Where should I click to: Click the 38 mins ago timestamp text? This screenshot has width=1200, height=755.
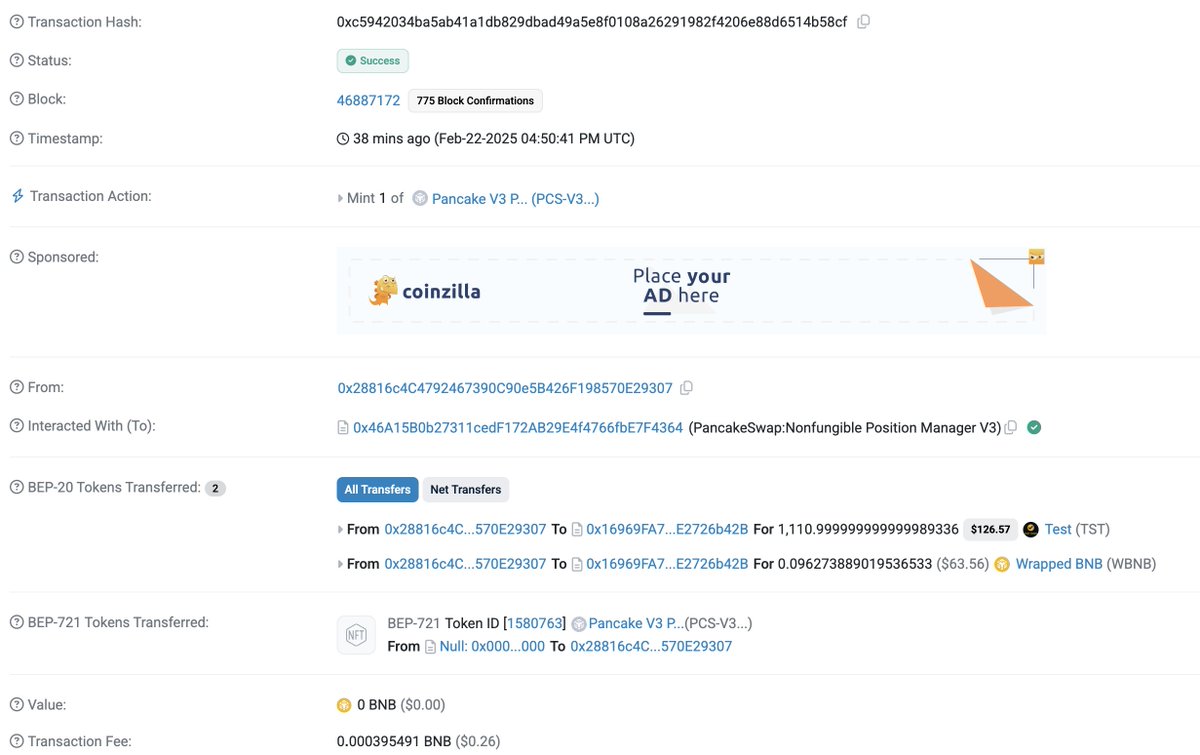click(x=494, y=139)
